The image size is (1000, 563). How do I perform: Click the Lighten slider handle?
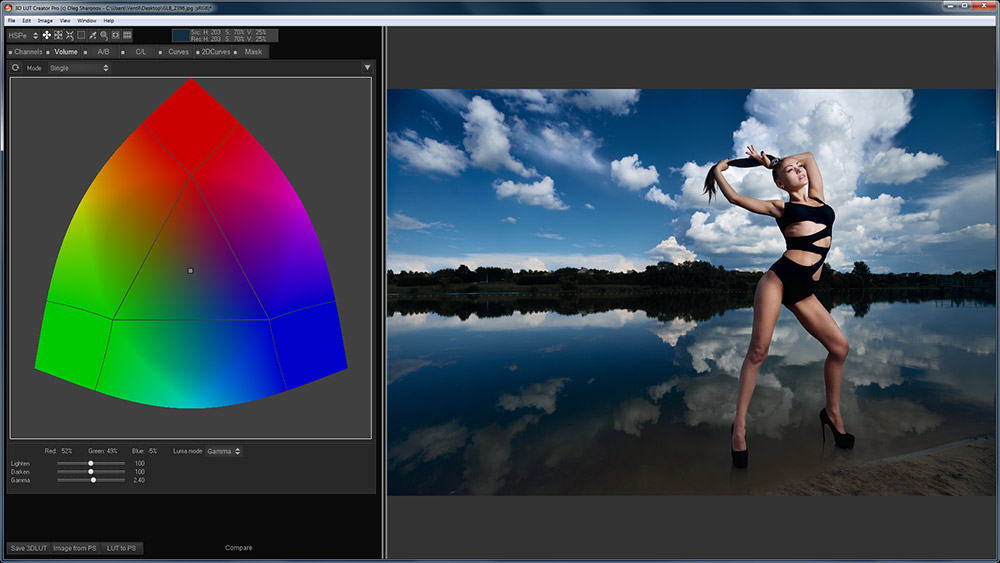coord(91,464)
